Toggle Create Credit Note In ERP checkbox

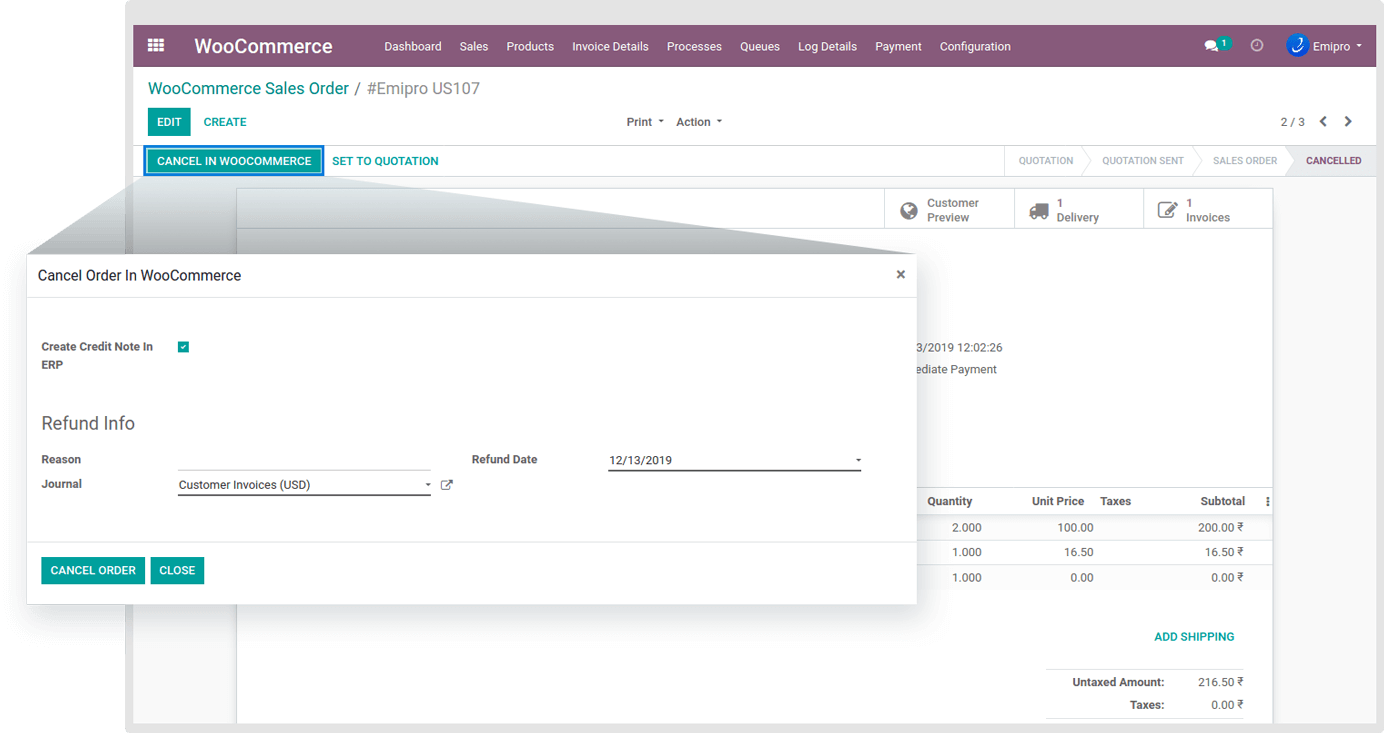pos(183,347)
